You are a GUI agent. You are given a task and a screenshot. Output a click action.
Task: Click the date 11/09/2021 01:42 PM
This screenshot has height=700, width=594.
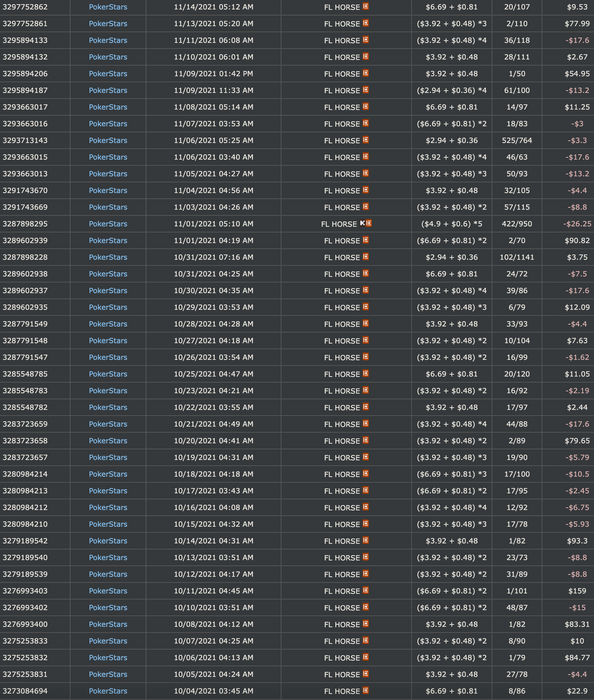pos(213,74)
